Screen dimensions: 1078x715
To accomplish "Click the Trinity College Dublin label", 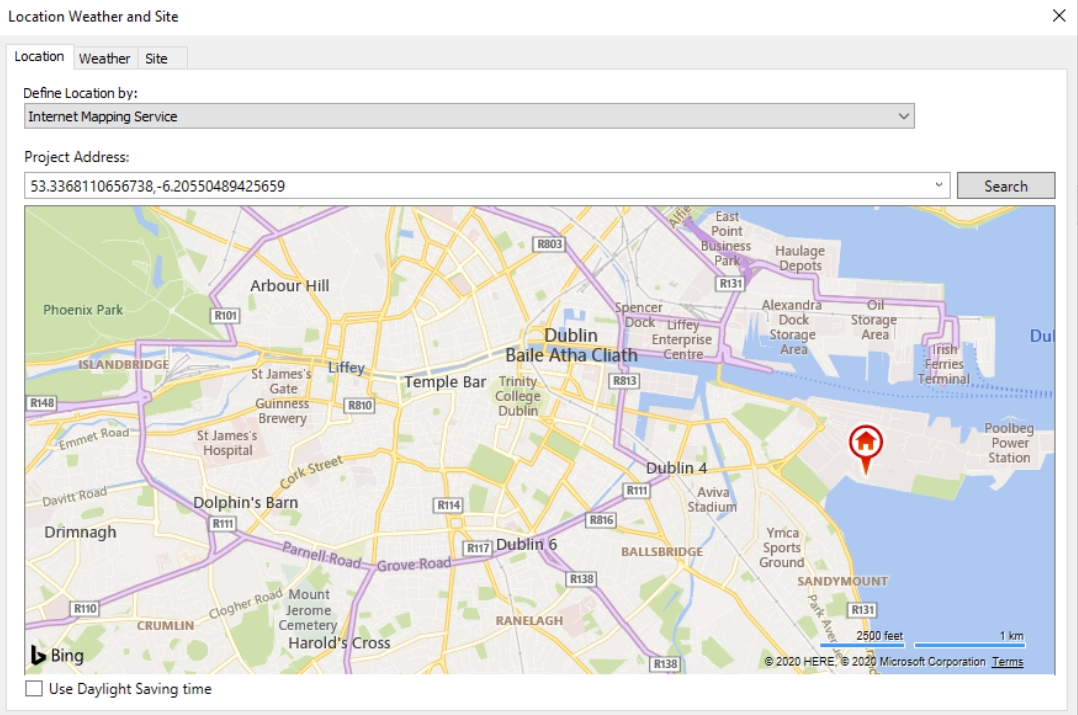I will [518, 396].
